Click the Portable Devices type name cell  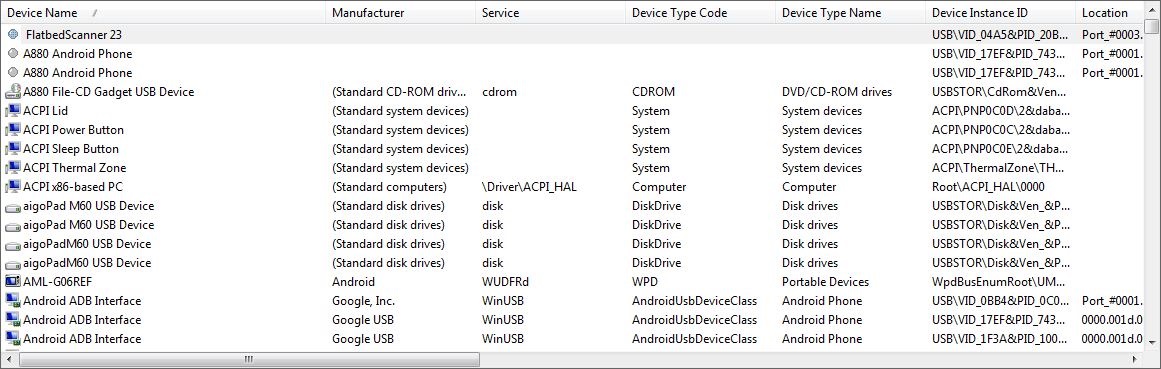pos(826,282)
